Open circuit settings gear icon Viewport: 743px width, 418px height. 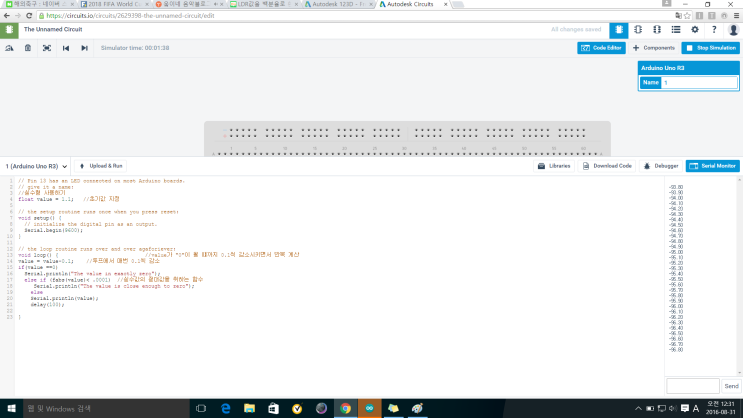[695, 30]
